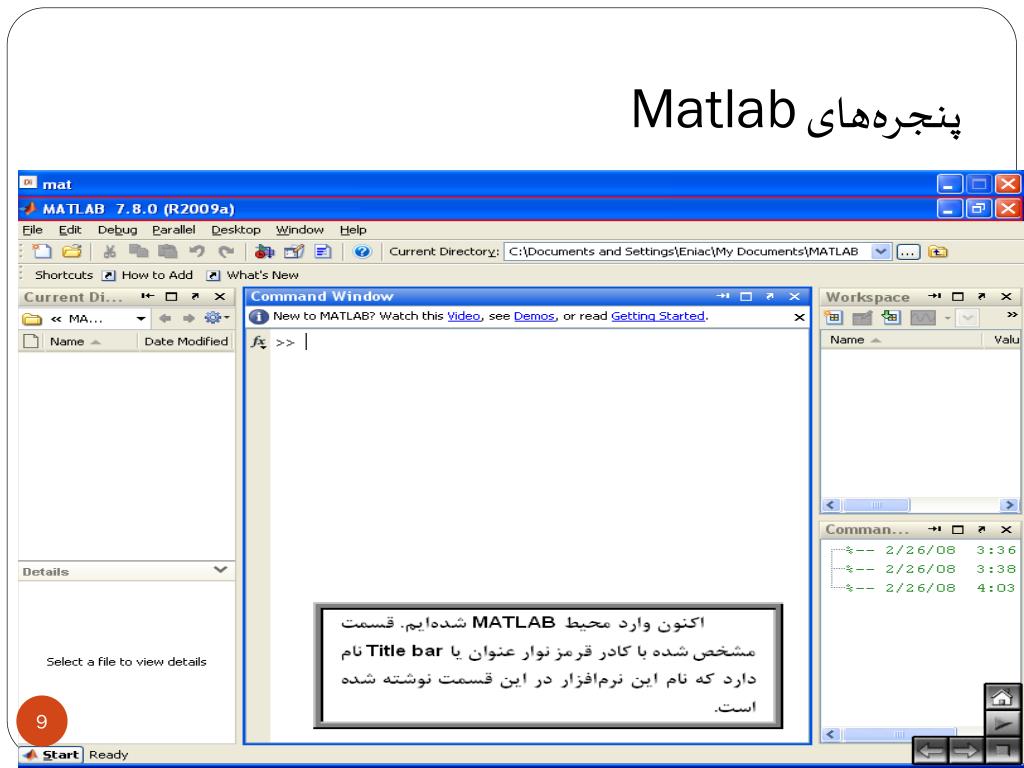
Task: Click the Open variable icon in Workspace
Action: pos(861,318)
